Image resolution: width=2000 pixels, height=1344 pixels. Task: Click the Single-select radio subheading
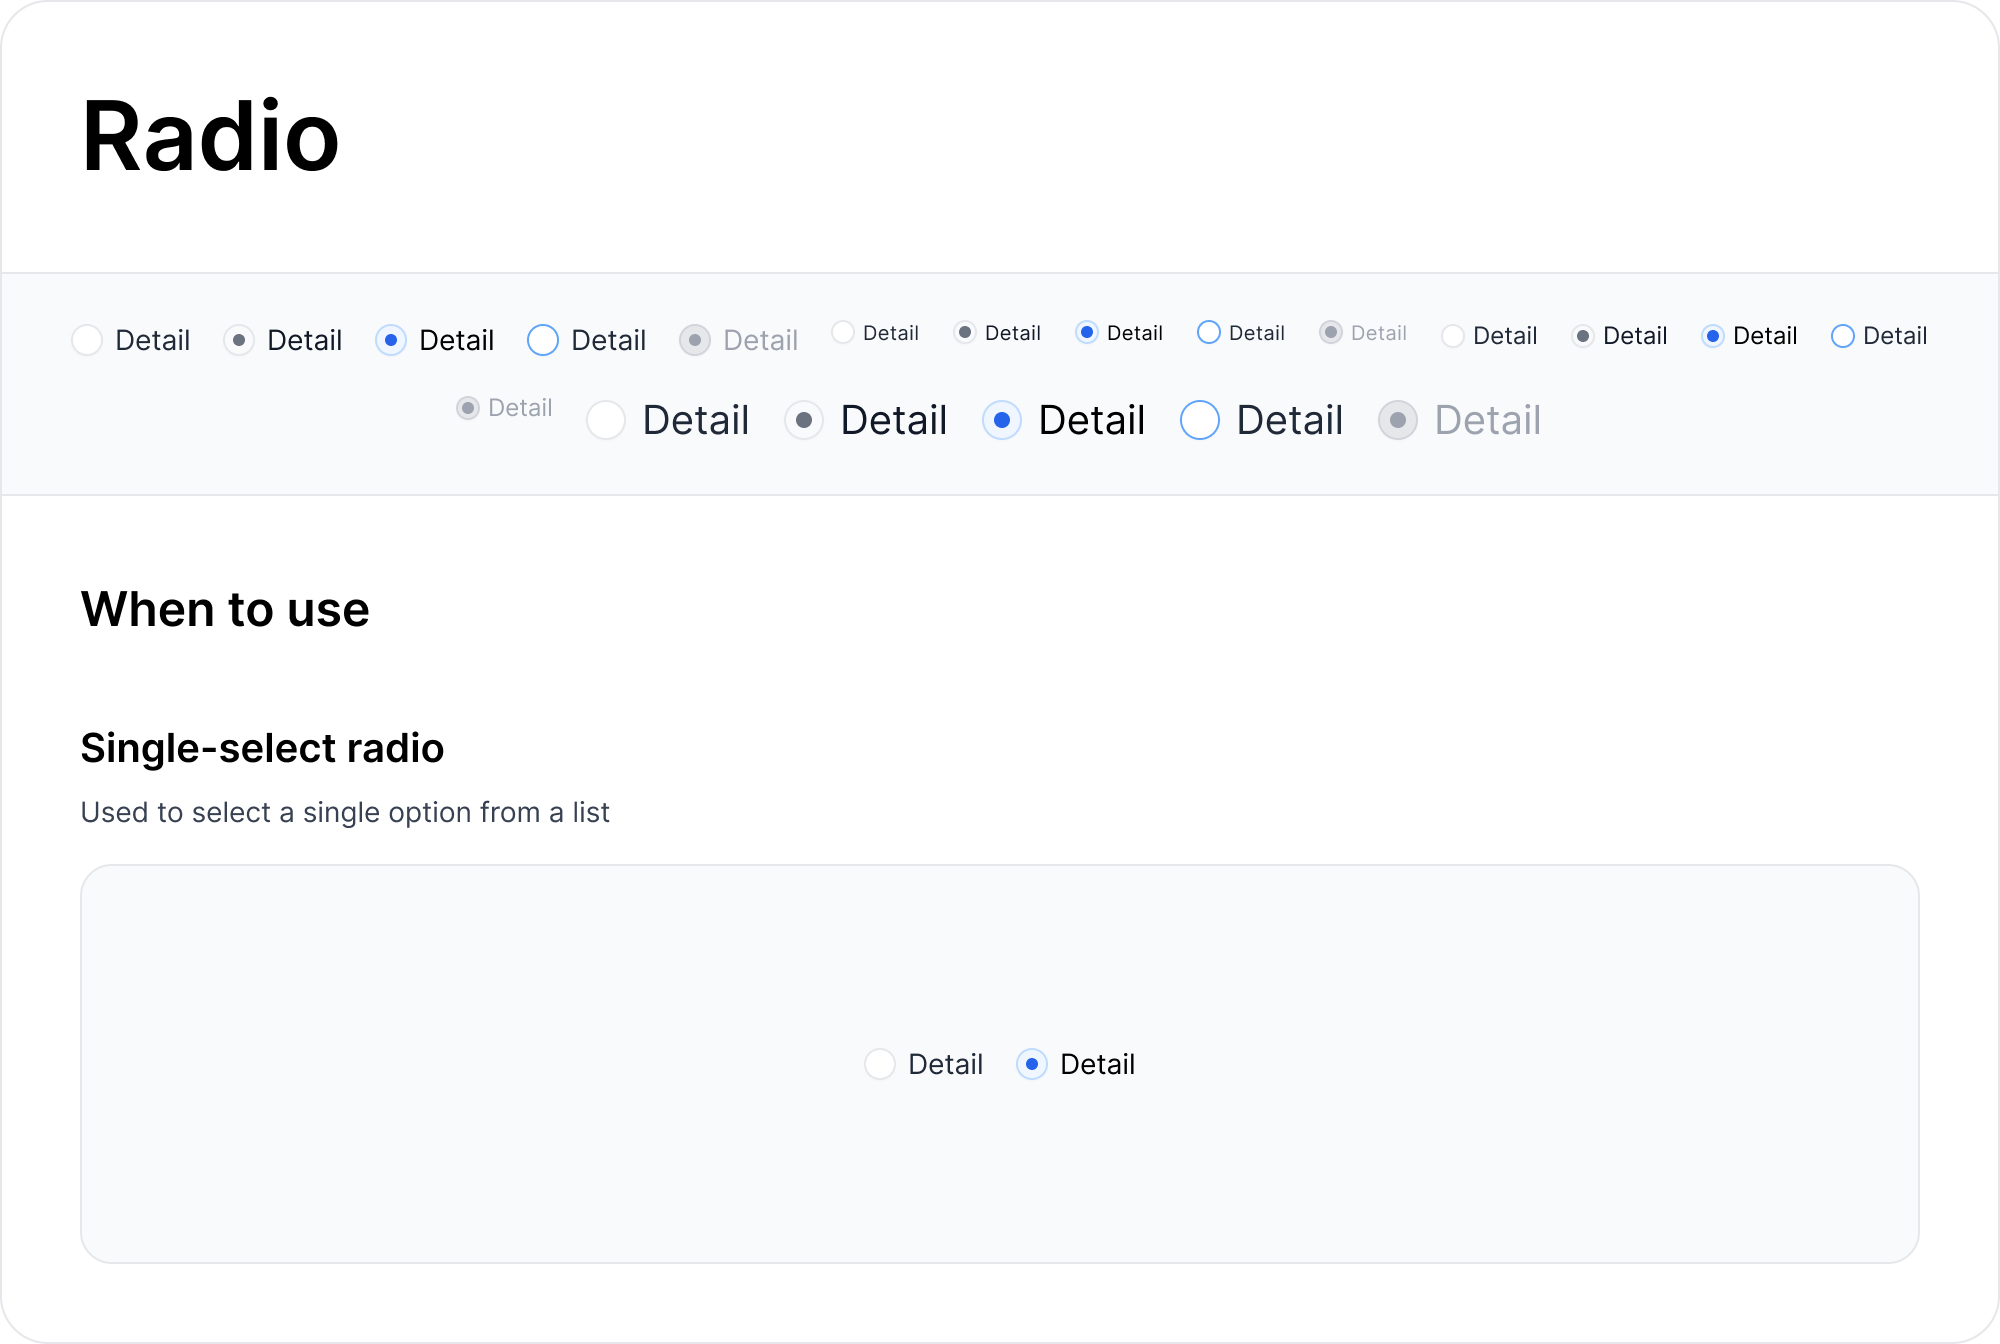click(262, 748)
